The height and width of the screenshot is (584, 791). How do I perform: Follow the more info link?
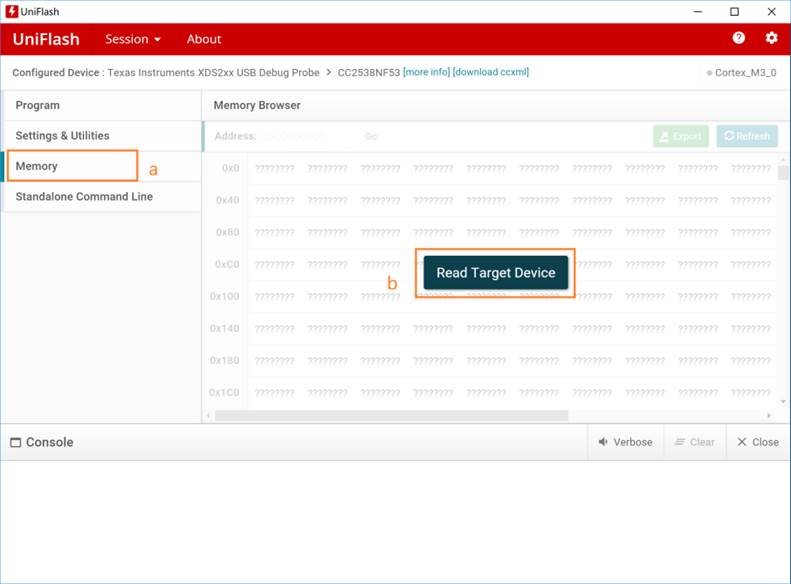[x=426, y=72]
